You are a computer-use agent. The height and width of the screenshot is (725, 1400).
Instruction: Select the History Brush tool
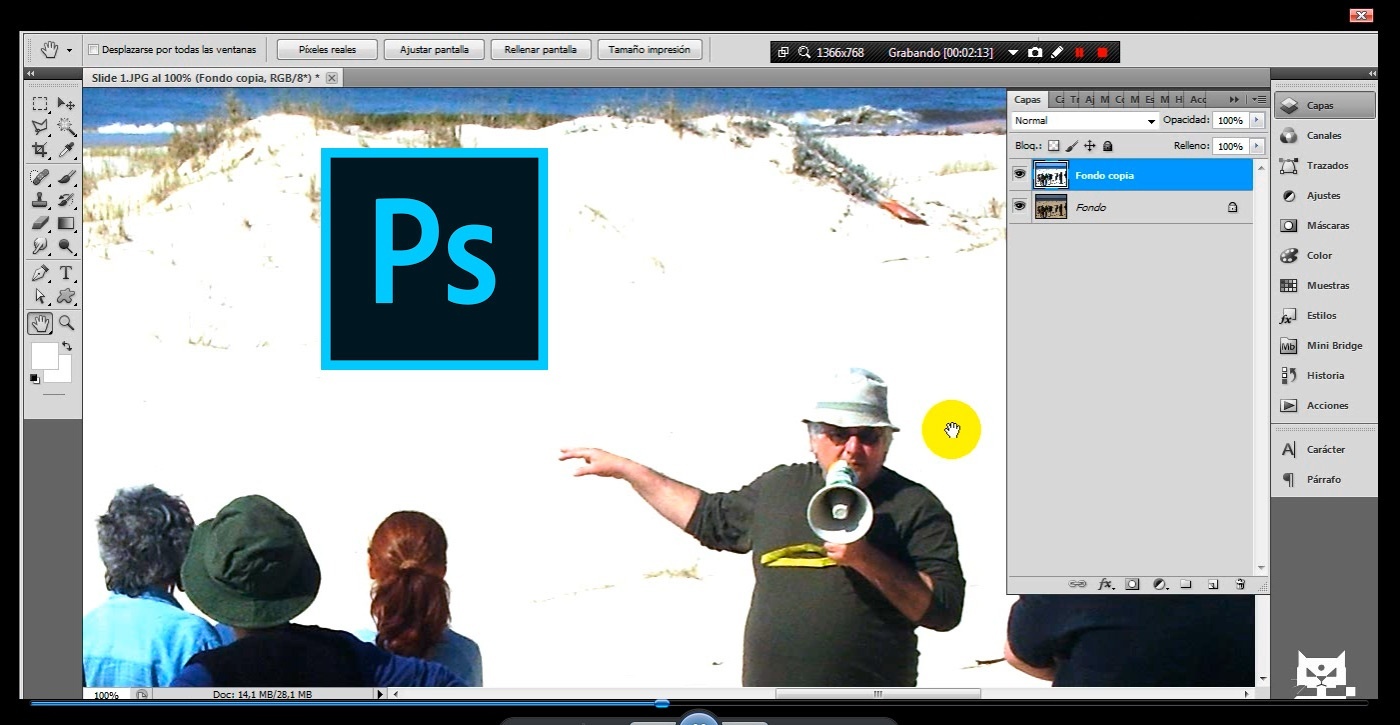point(66,201)
